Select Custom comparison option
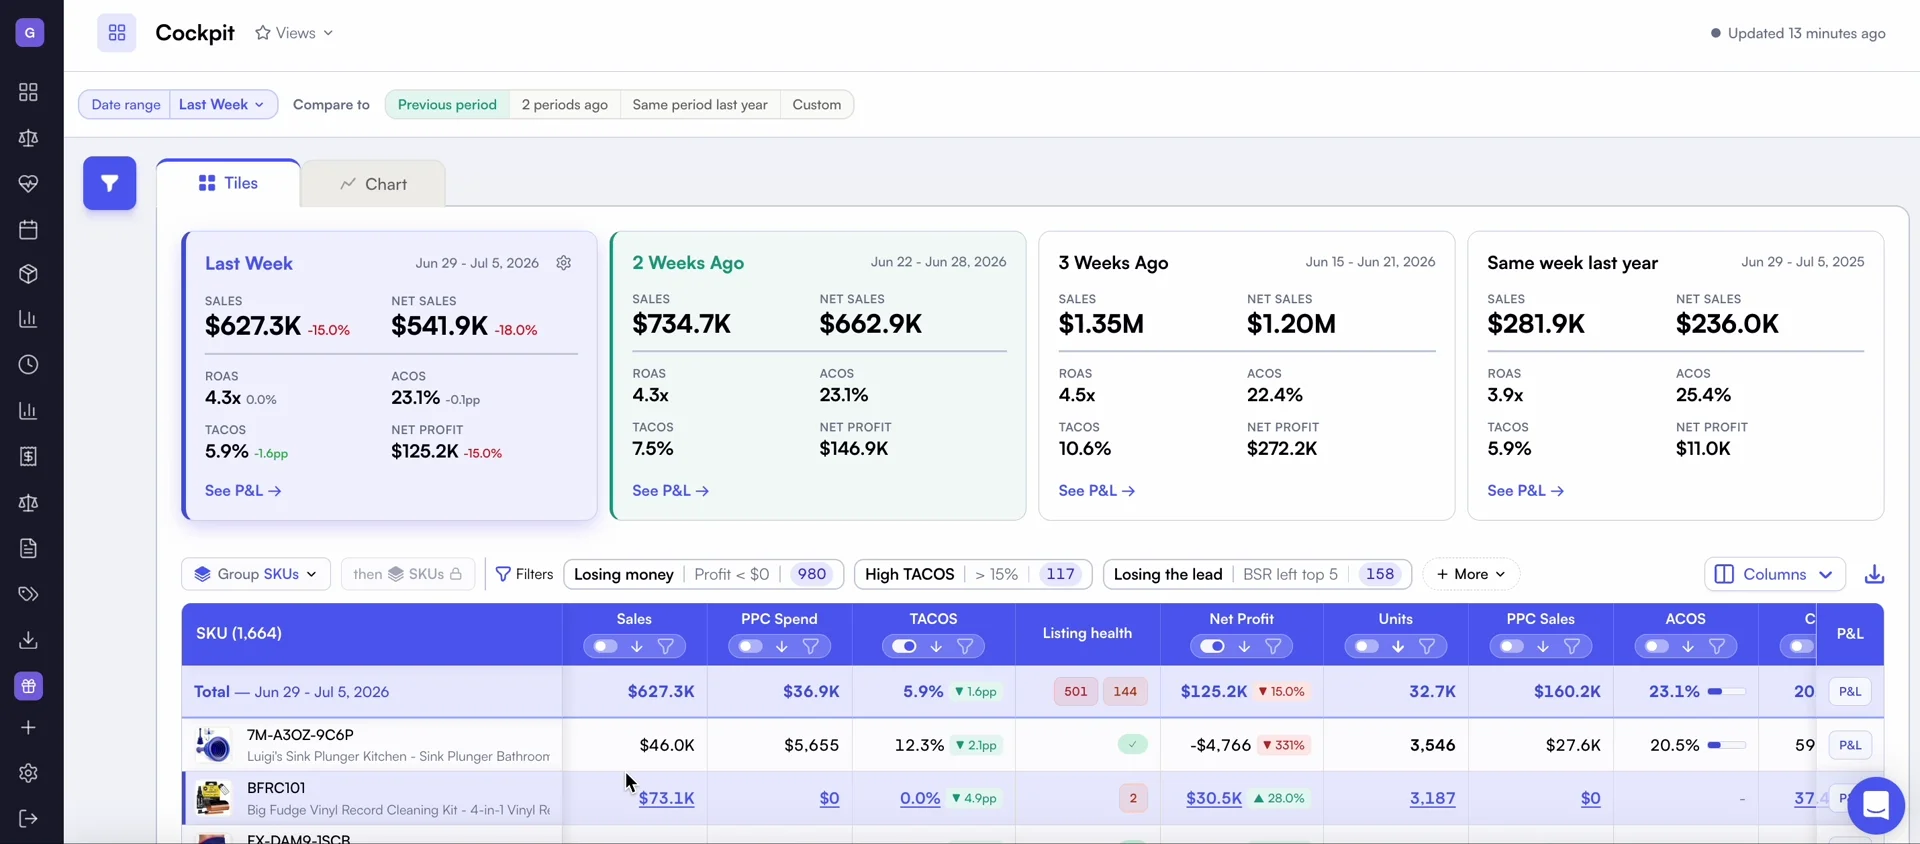Screen dimensions: 1920x844 click(816, 105)
